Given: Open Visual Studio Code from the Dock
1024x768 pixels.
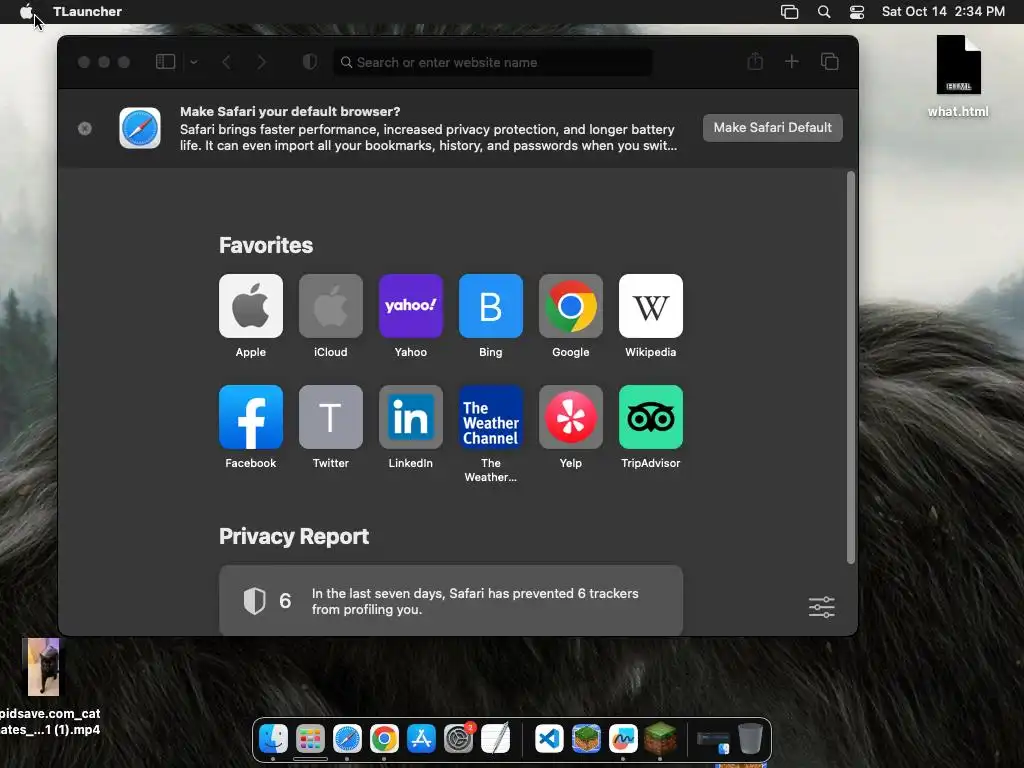Looking at the screenshot, I should coord(549,739).
